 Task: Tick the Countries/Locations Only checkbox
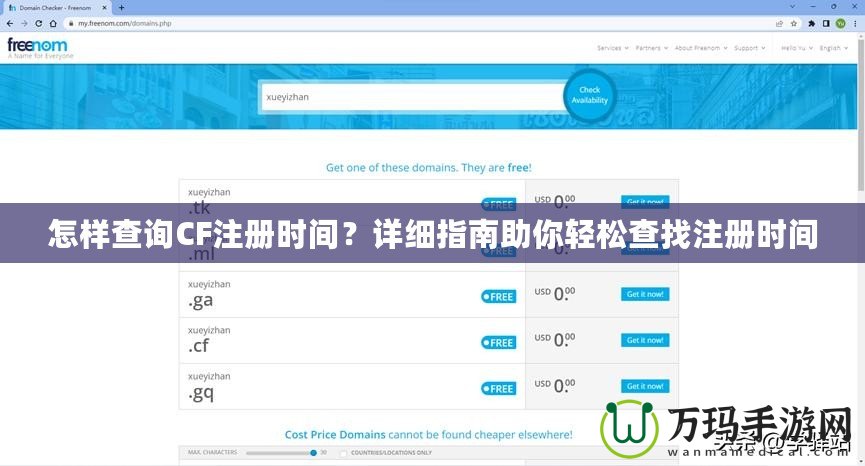pyautogui.click(x=344, y=453)
